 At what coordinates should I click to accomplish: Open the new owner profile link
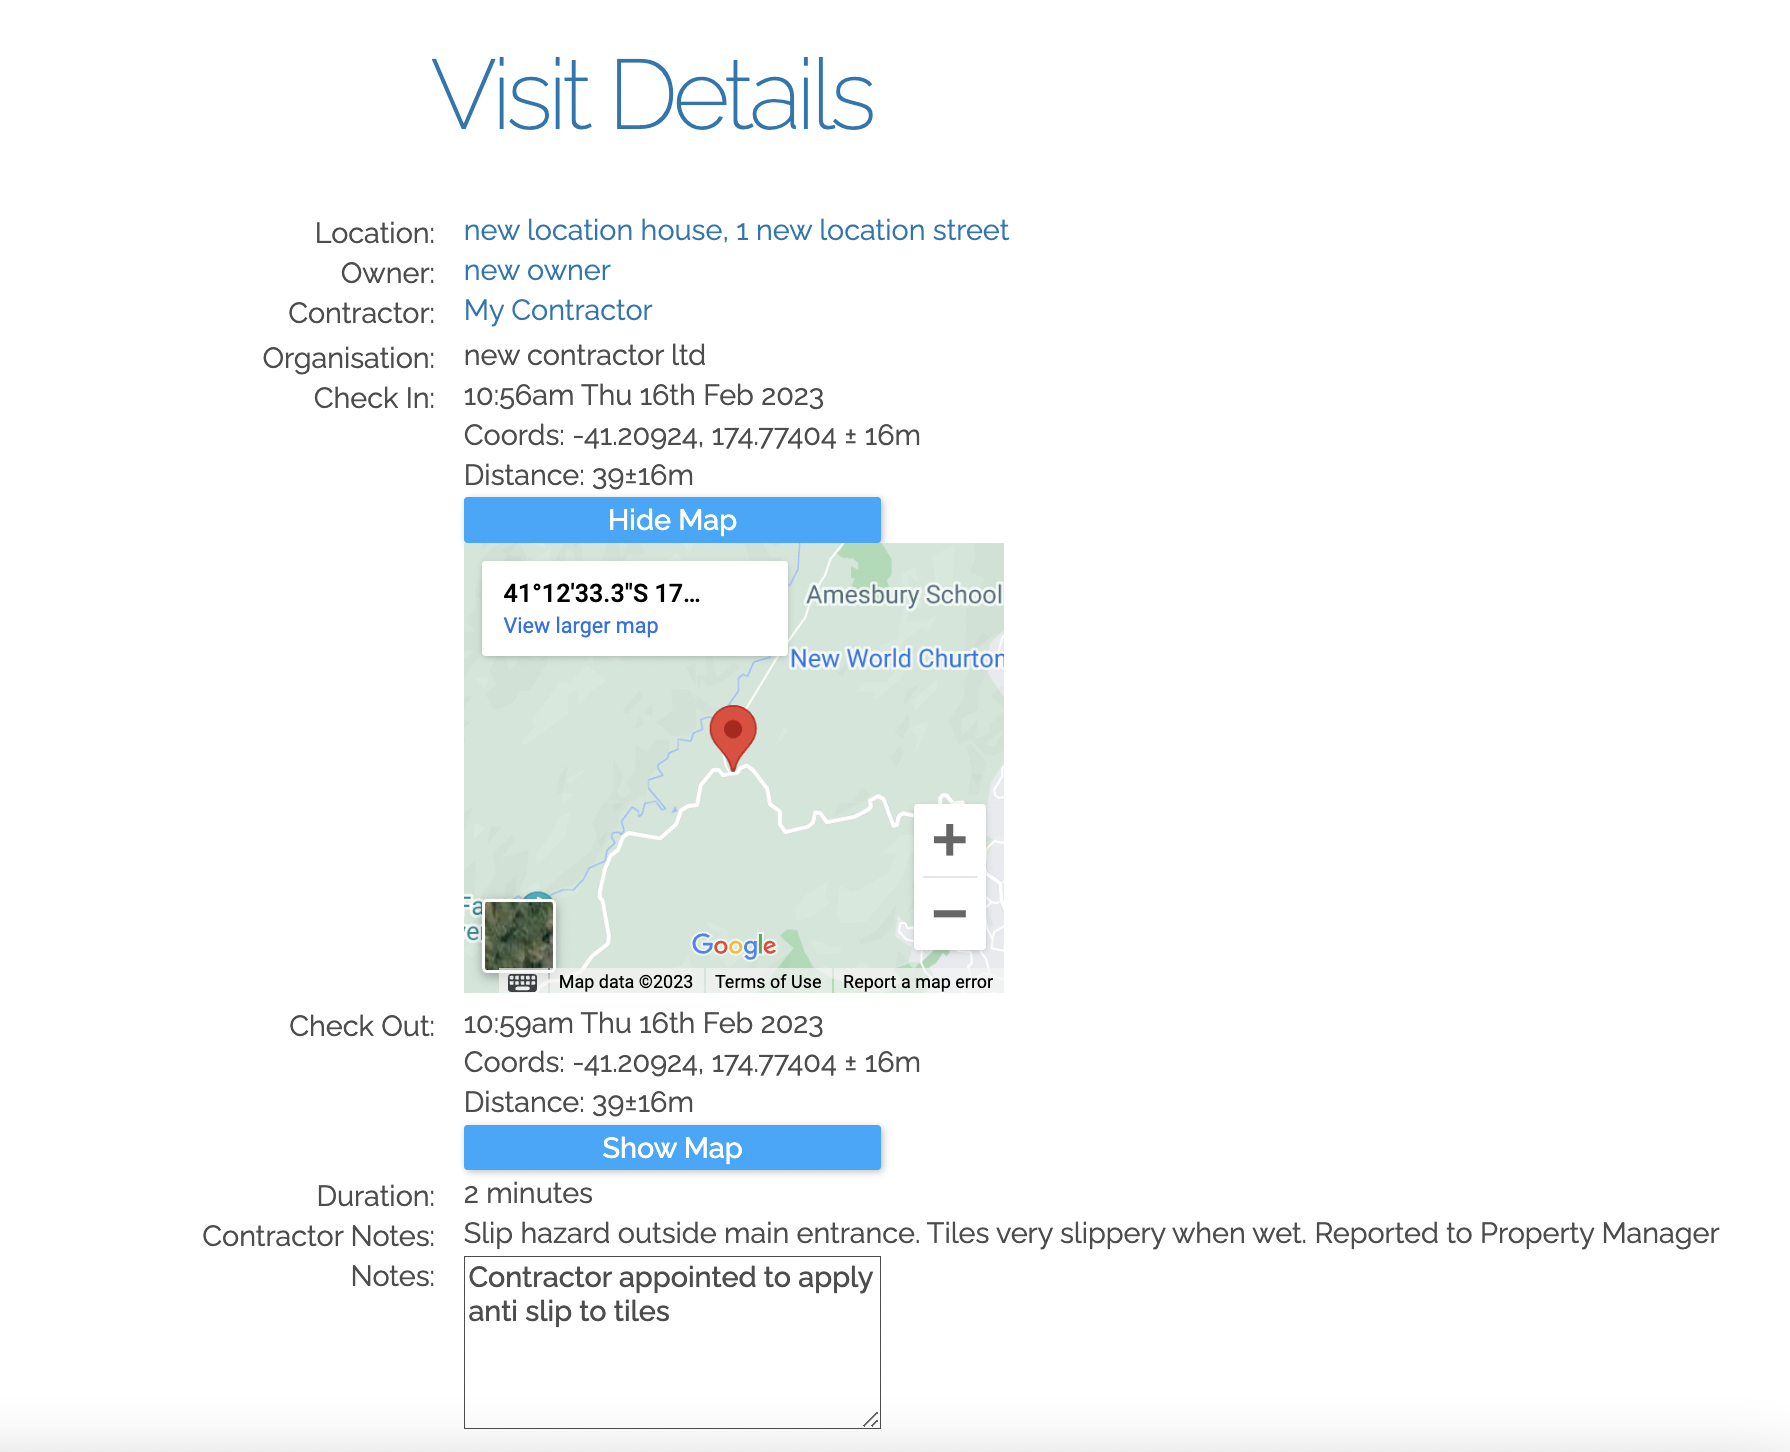click(536, 270)
